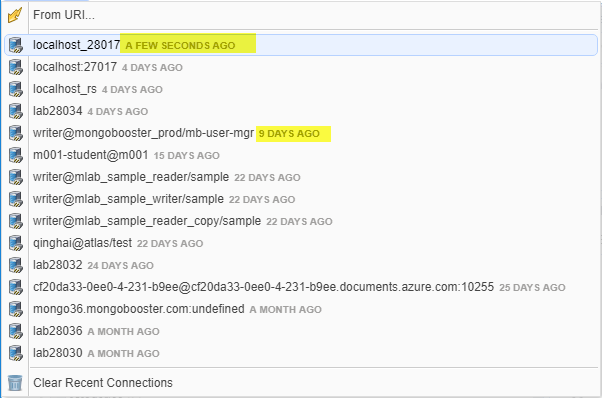Select localhost:27017 connection entry
Screen dimensions: 602x398
301,67
